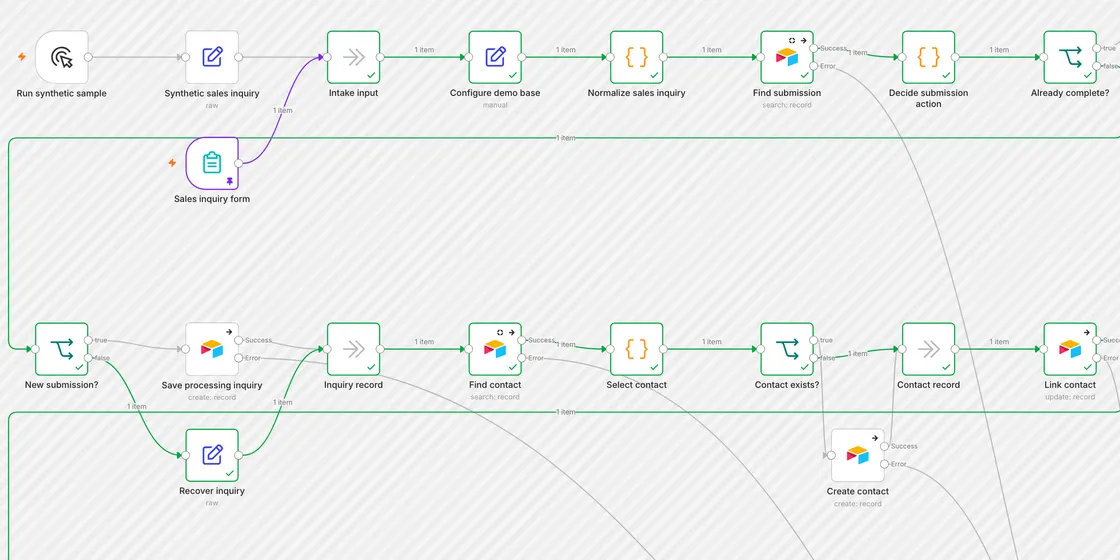Click the Decide submission action label
This screenshot has height=560, width=1120.
(929, 99)
